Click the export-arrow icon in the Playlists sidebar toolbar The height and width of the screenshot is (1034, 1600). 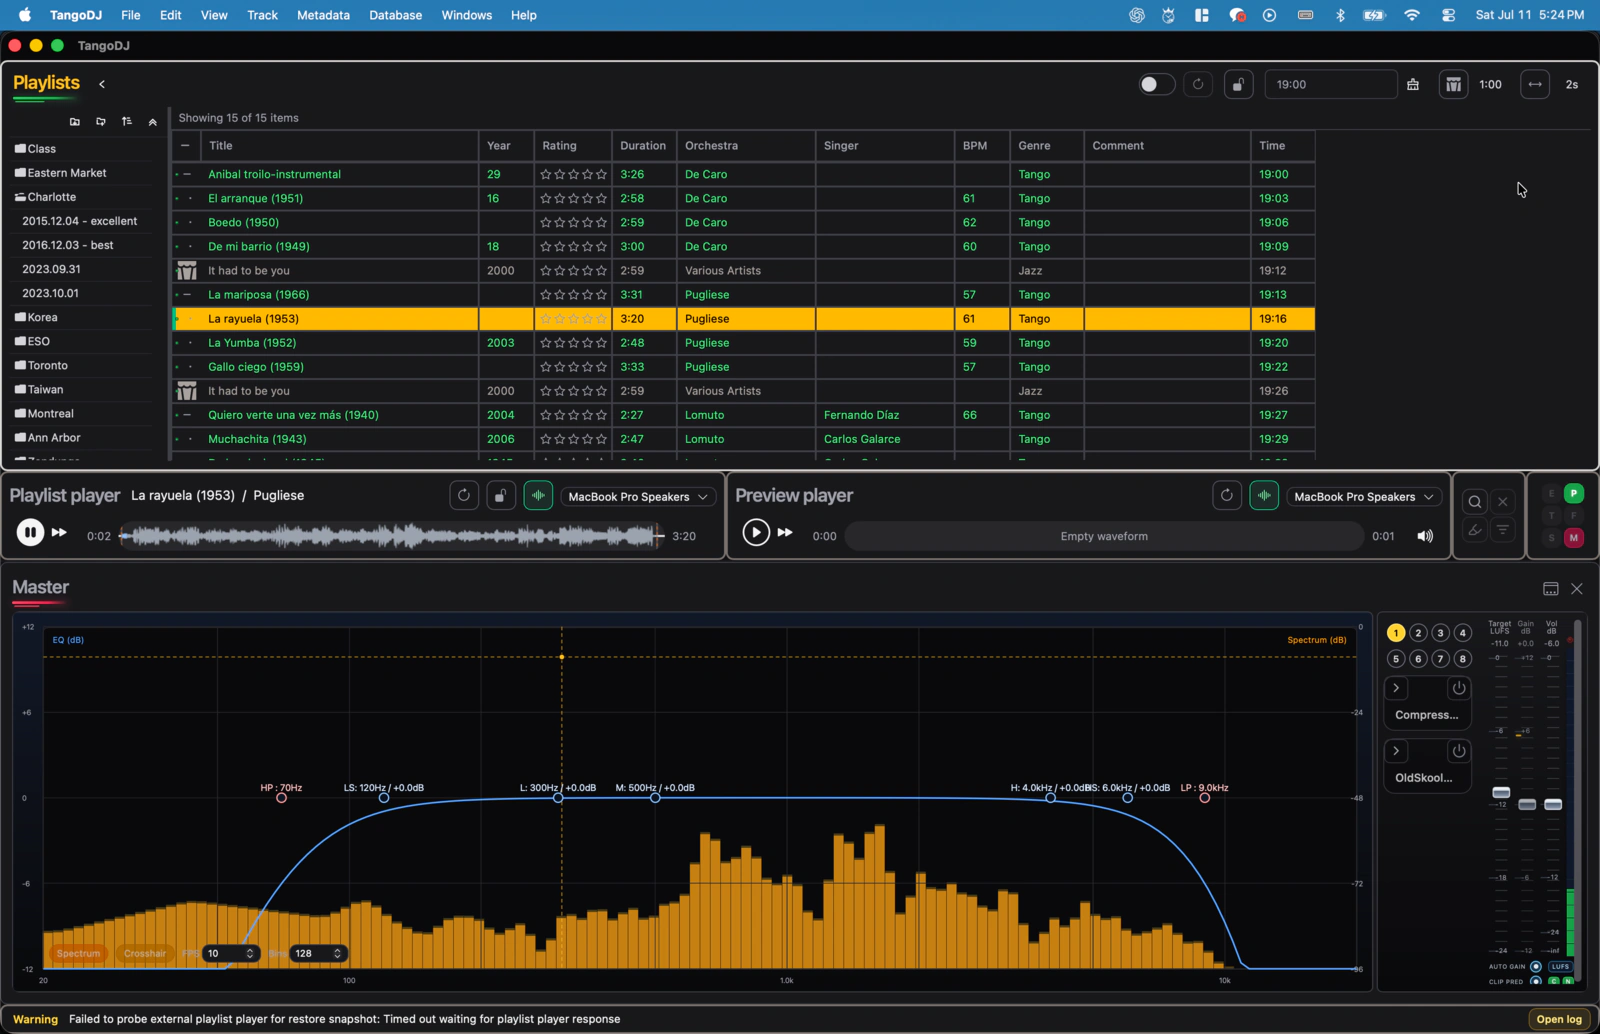click(x=101, y=122)
